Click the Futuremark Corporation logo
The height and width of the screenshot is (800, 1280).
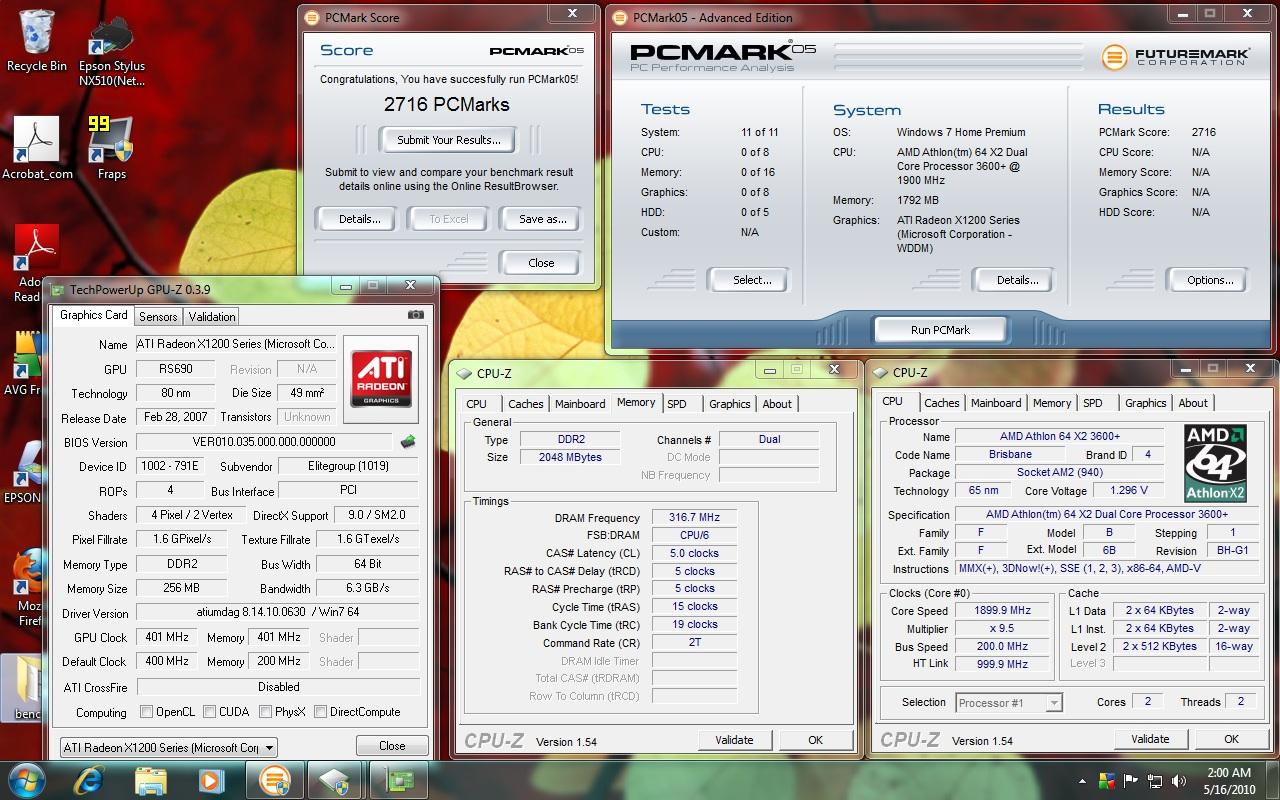click(x=1176, y=57)
